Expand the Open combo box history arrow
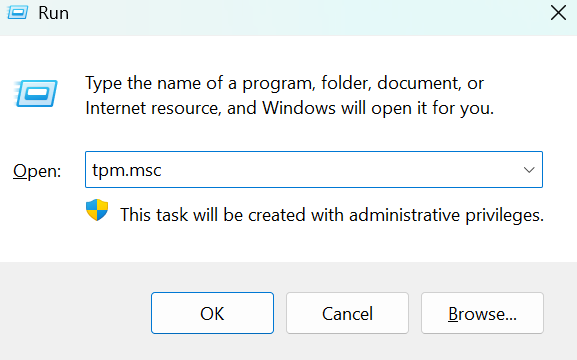 (x=529, y=170)
